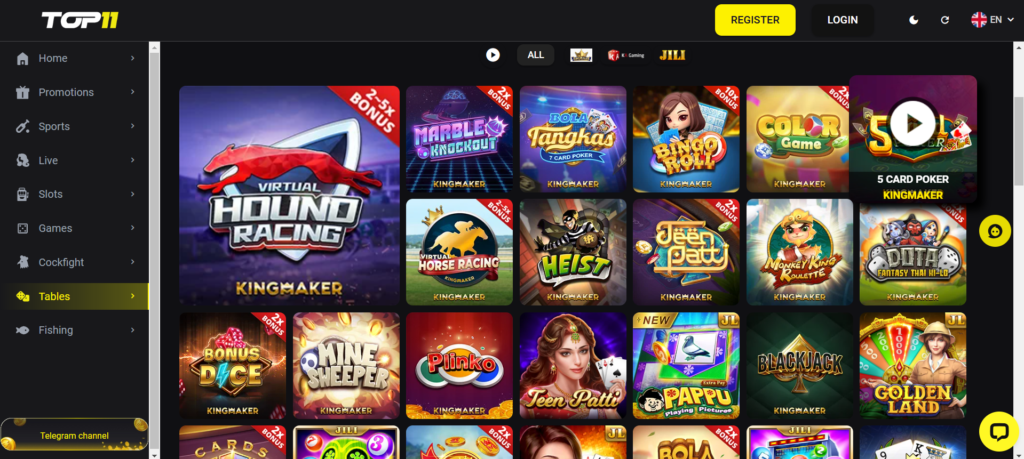Click the refresh icon in header

[944, 20]
